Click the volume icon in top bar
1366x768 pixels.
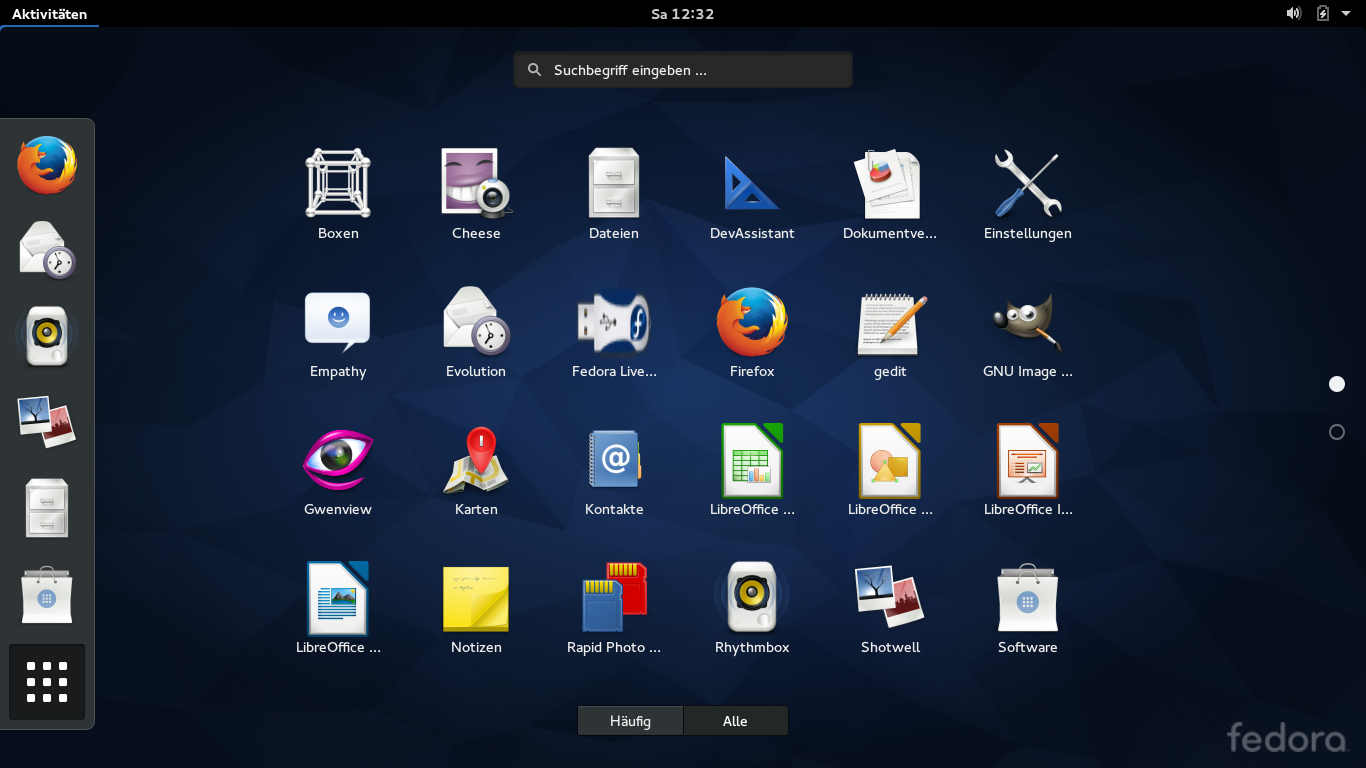pyautogui.click(x=1294, y=14)
